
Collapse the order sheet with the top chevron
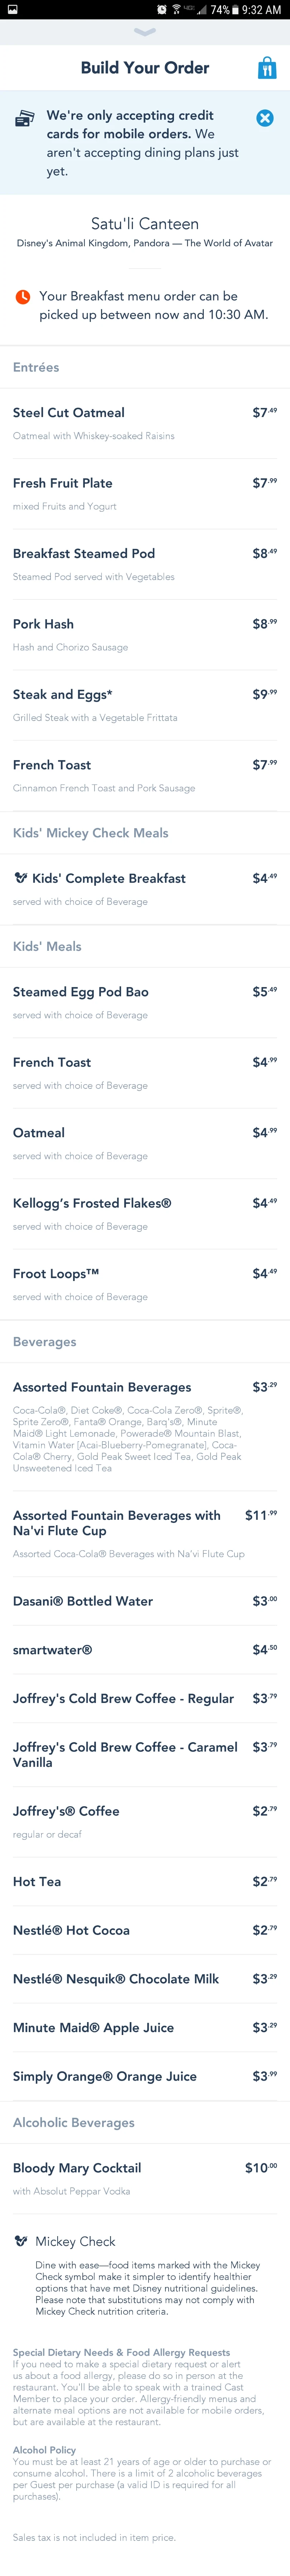click(x=145, y=32)
